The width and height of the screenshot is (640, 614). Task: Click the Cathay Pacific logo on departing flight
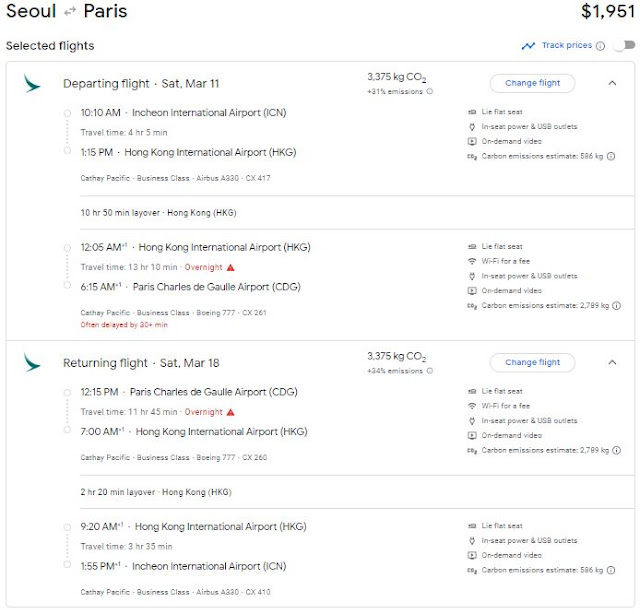(32, 83)
